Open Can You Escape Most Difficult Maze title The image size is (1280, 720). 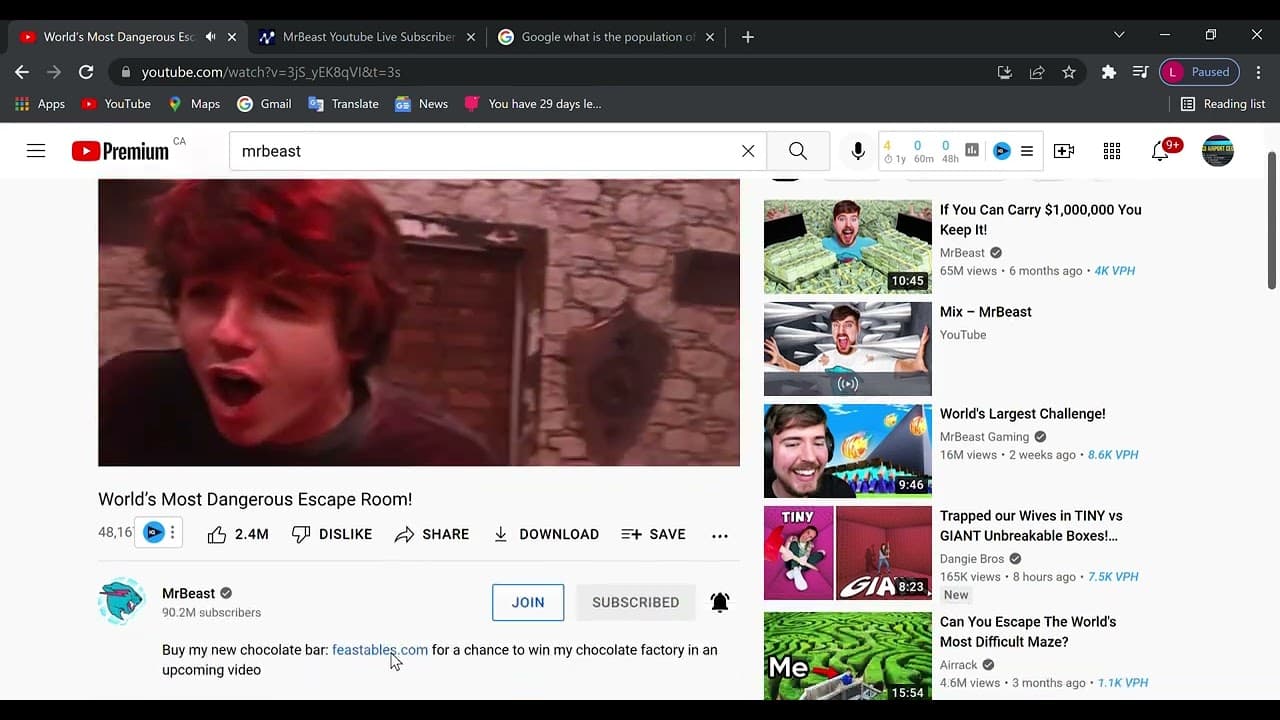(1028, 632)
